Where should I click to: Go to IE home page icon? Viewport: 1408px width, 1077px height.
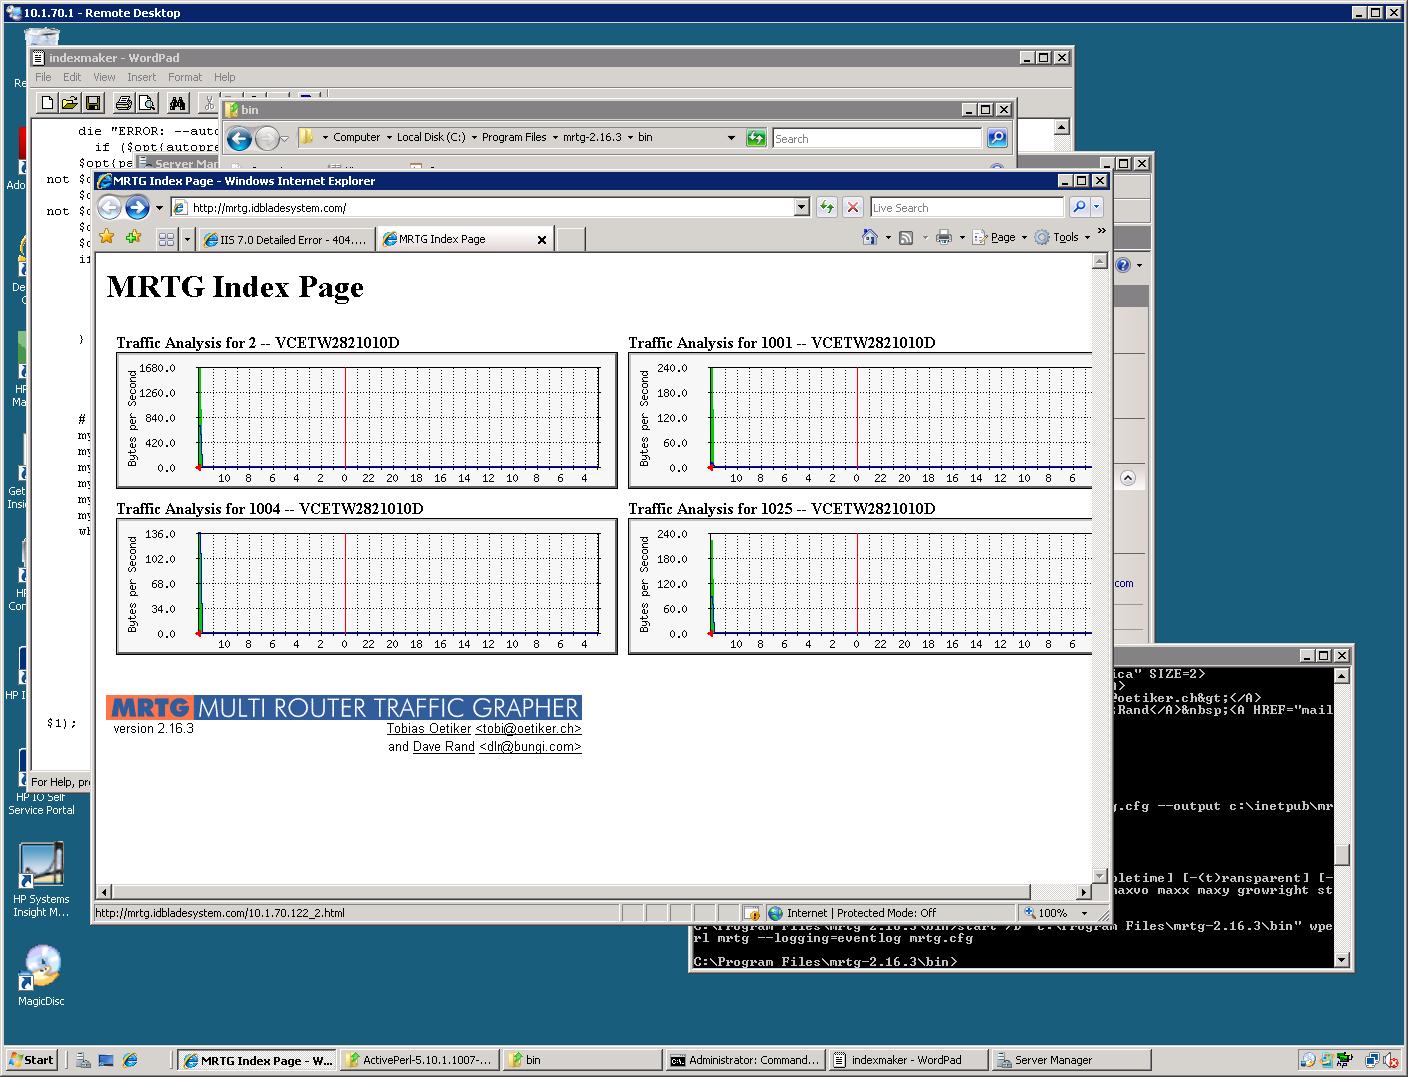[870, 237]
